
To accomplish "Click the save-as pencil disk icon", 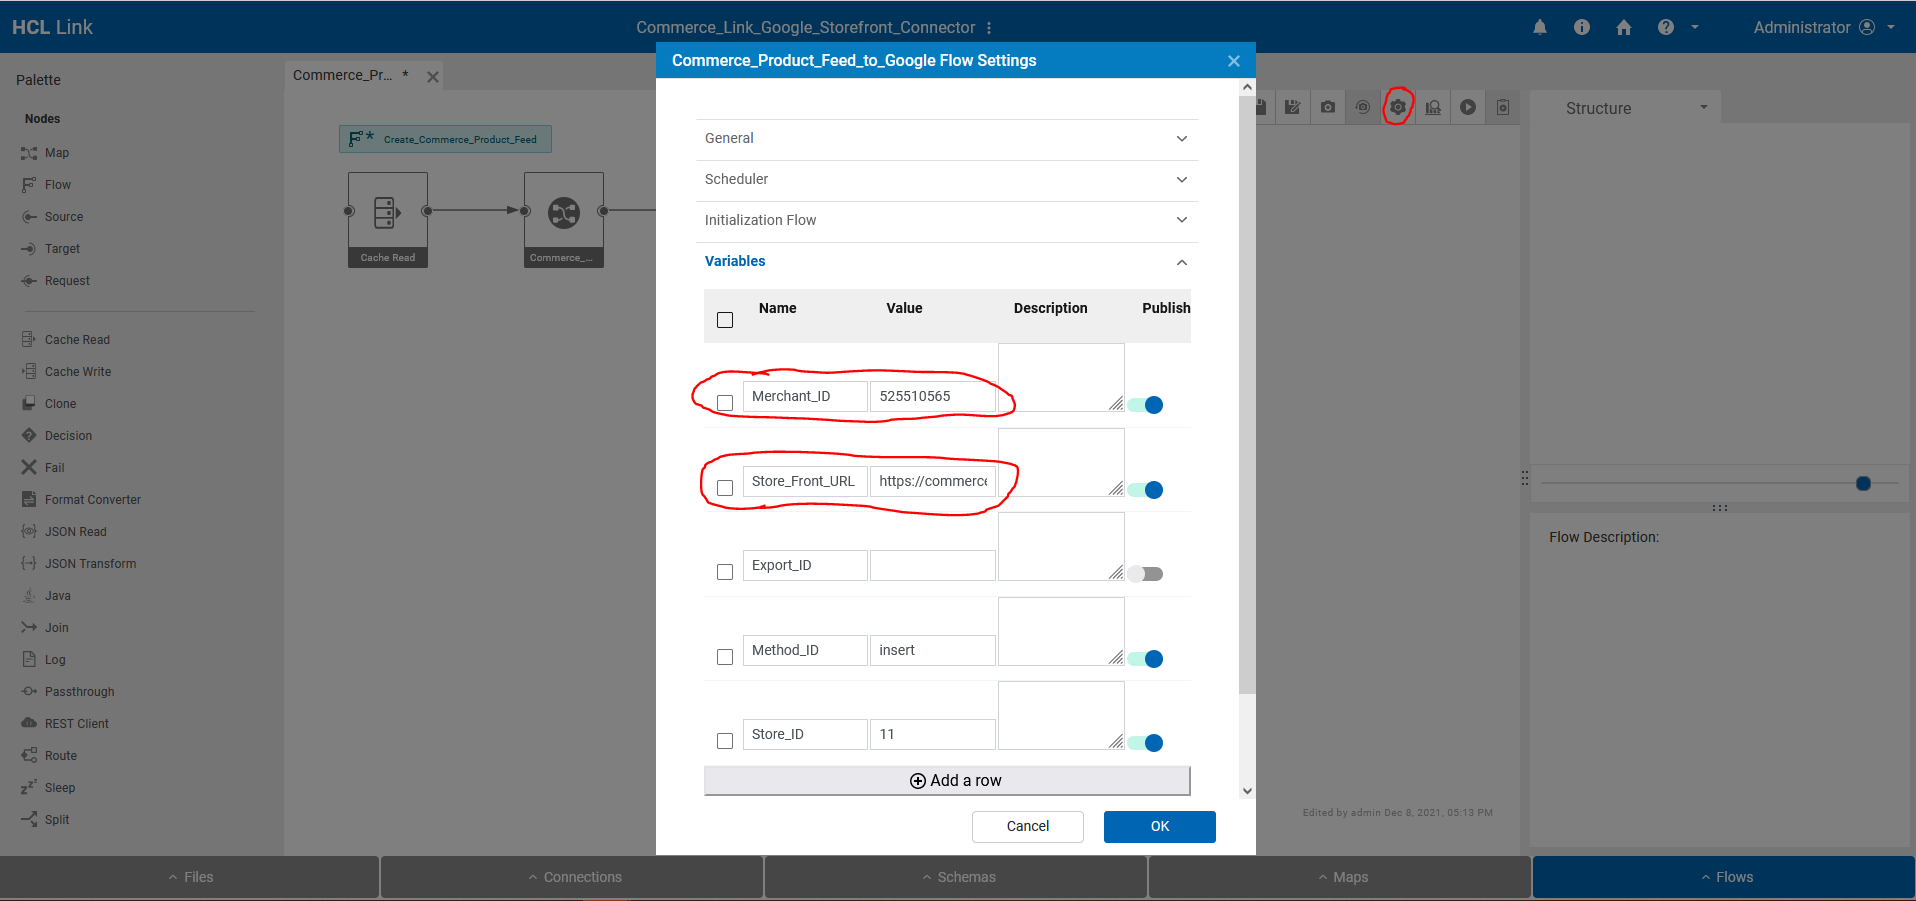I will click(x=1293, y=107).
